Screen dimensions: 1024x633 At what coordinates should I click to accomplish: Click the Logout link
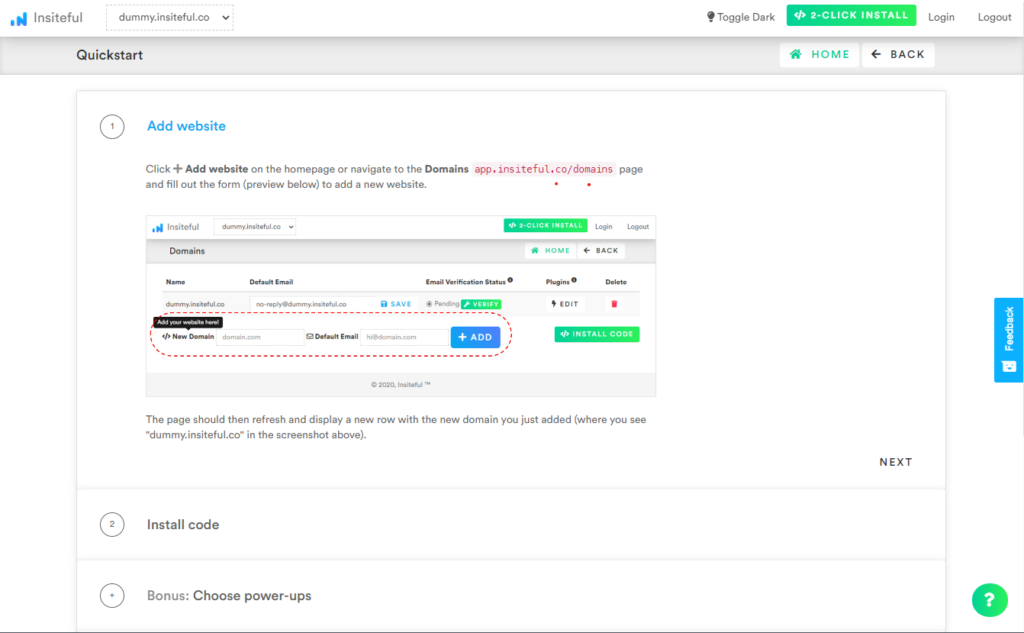click(x=994, y=17)
